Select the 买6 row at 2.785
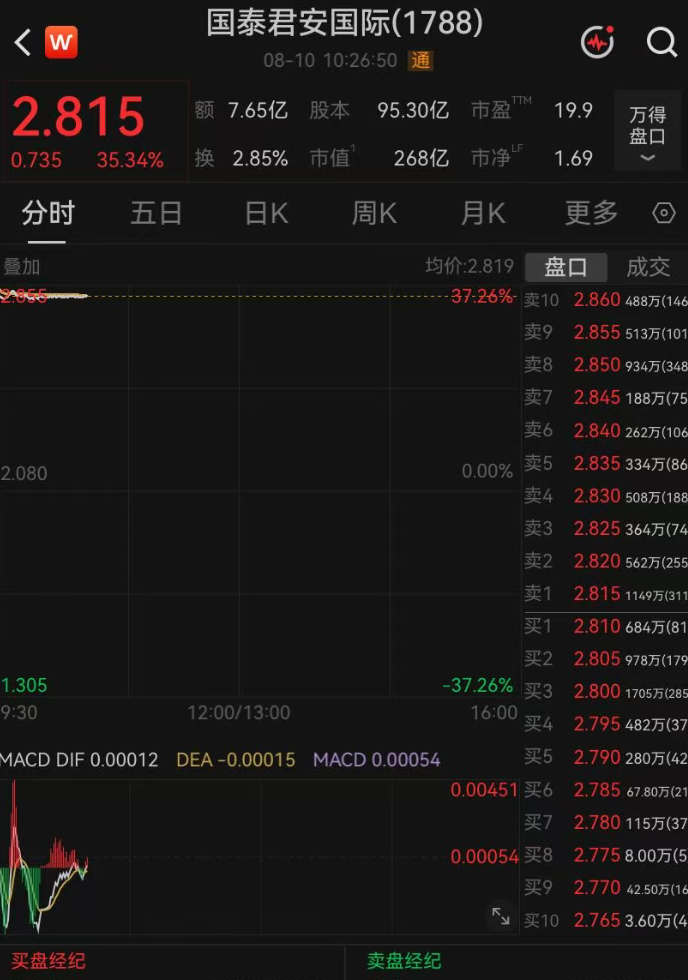This screenshot has width=688, height=980. [605, 790]
